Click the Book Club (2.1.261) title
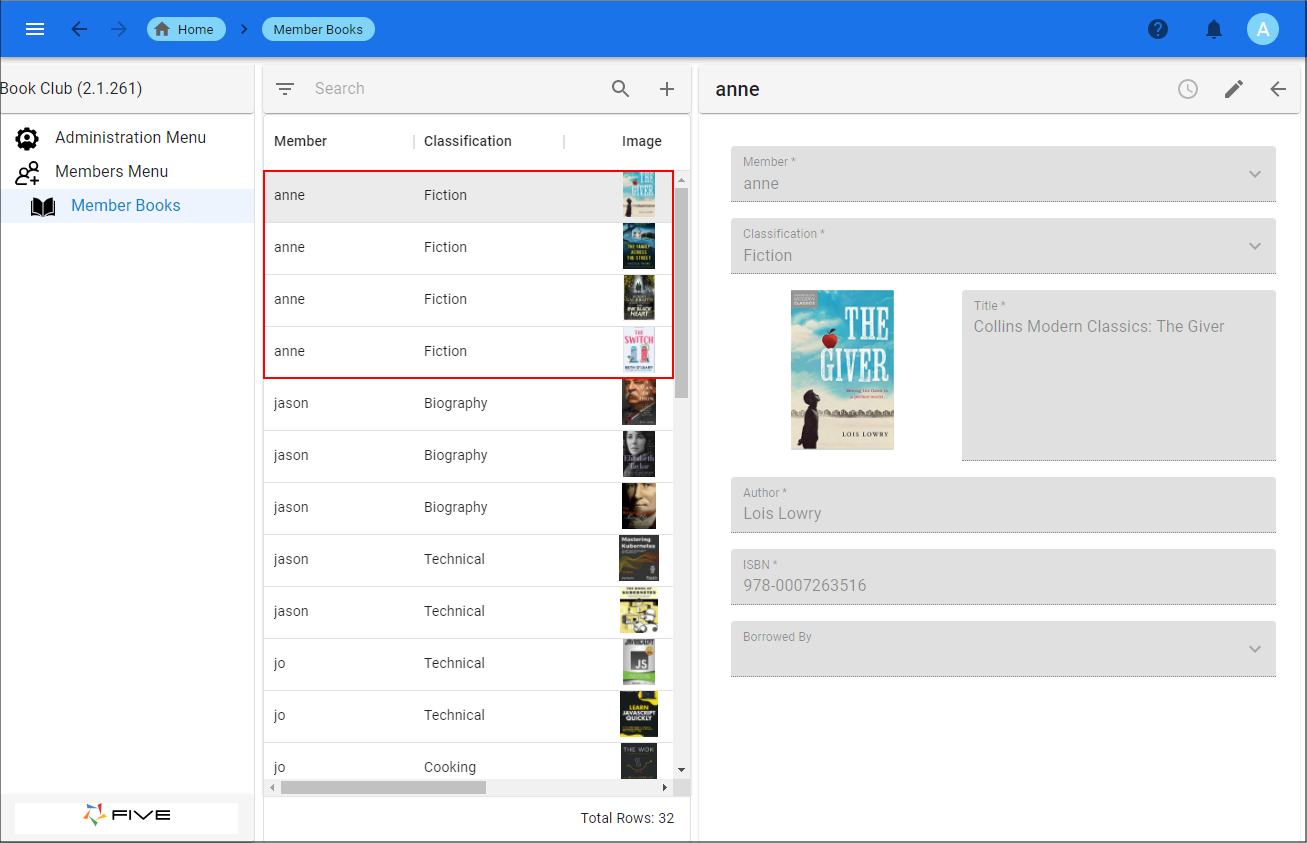This screenshot has height=843, width=1307. tap(71, 89)
